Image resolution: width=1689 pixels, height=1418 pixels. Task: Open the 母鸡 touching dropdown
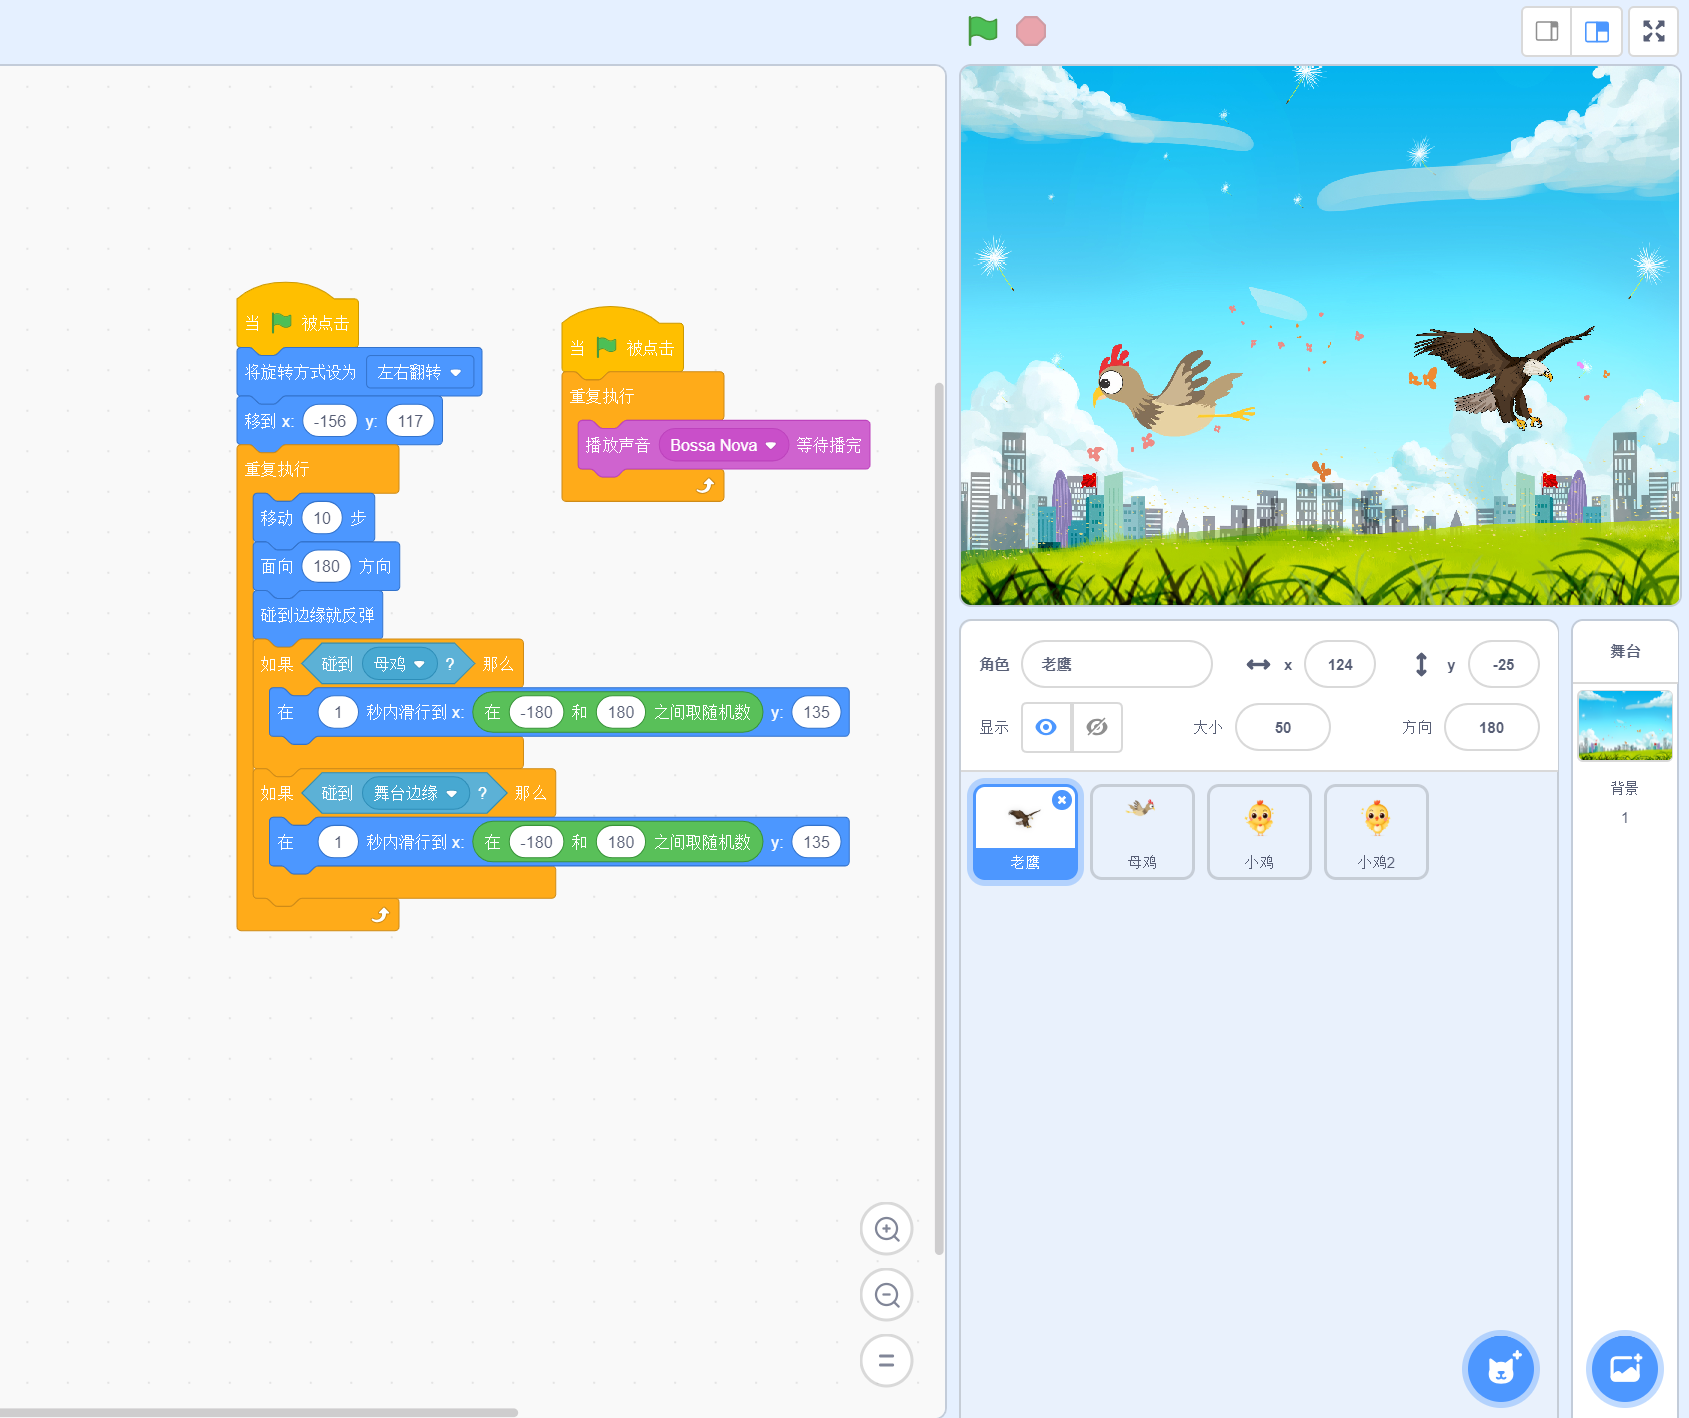pos(419,664)
